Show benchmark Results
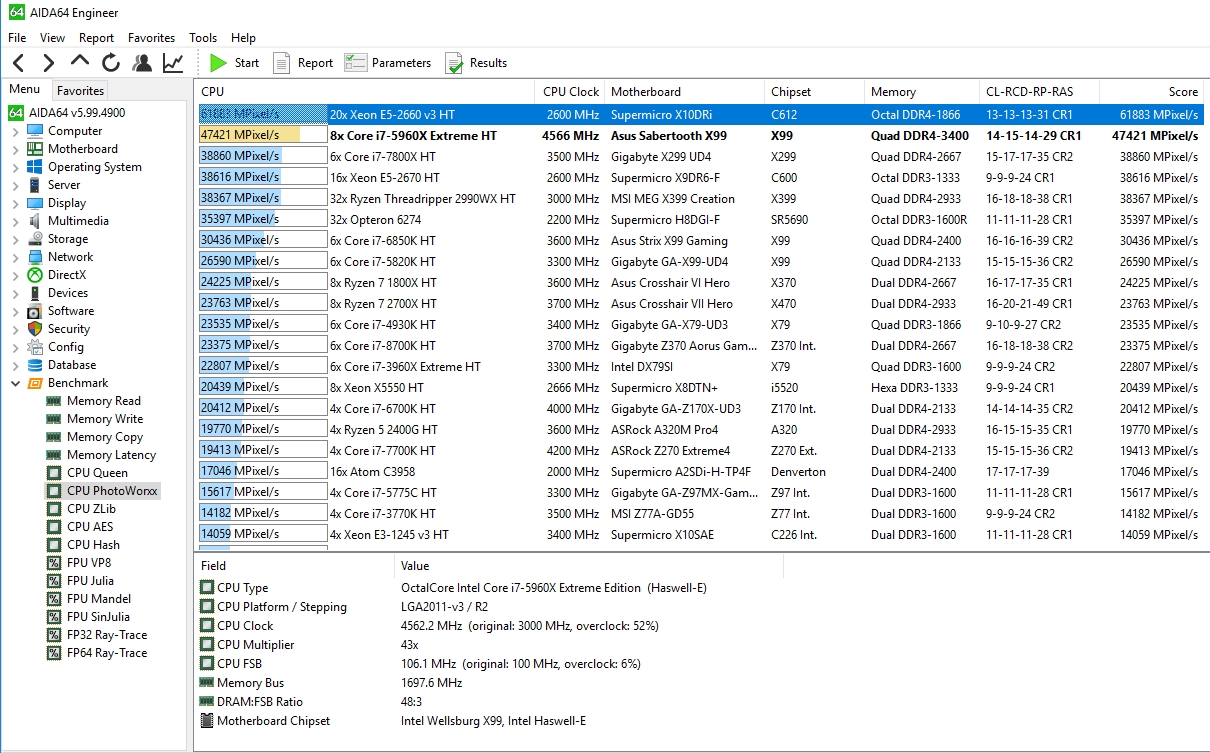This screenshot has width=1210, height=753. 476,63
